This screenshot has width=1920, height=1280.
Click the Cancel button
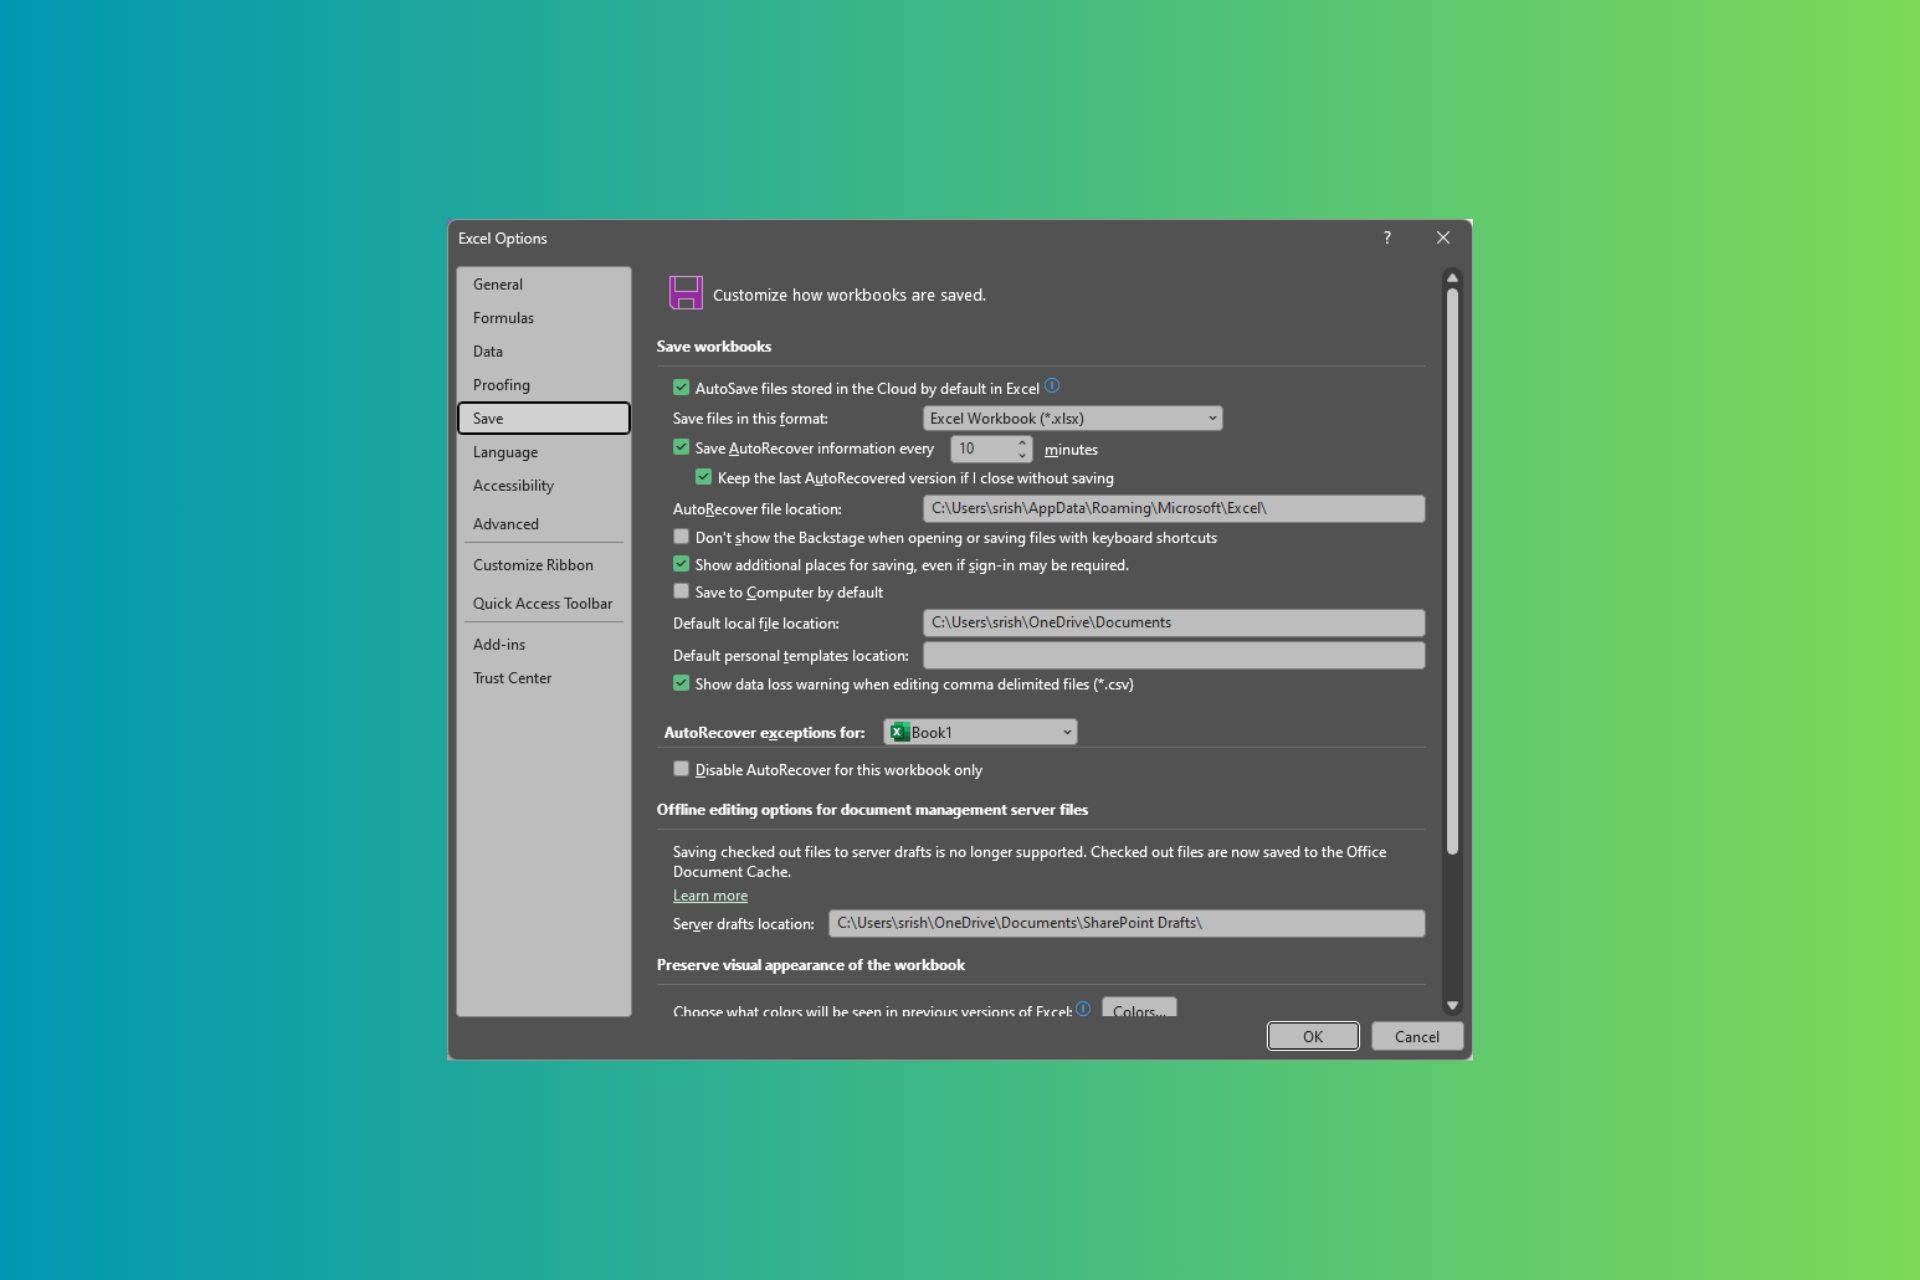(x=1417, y=1036)
